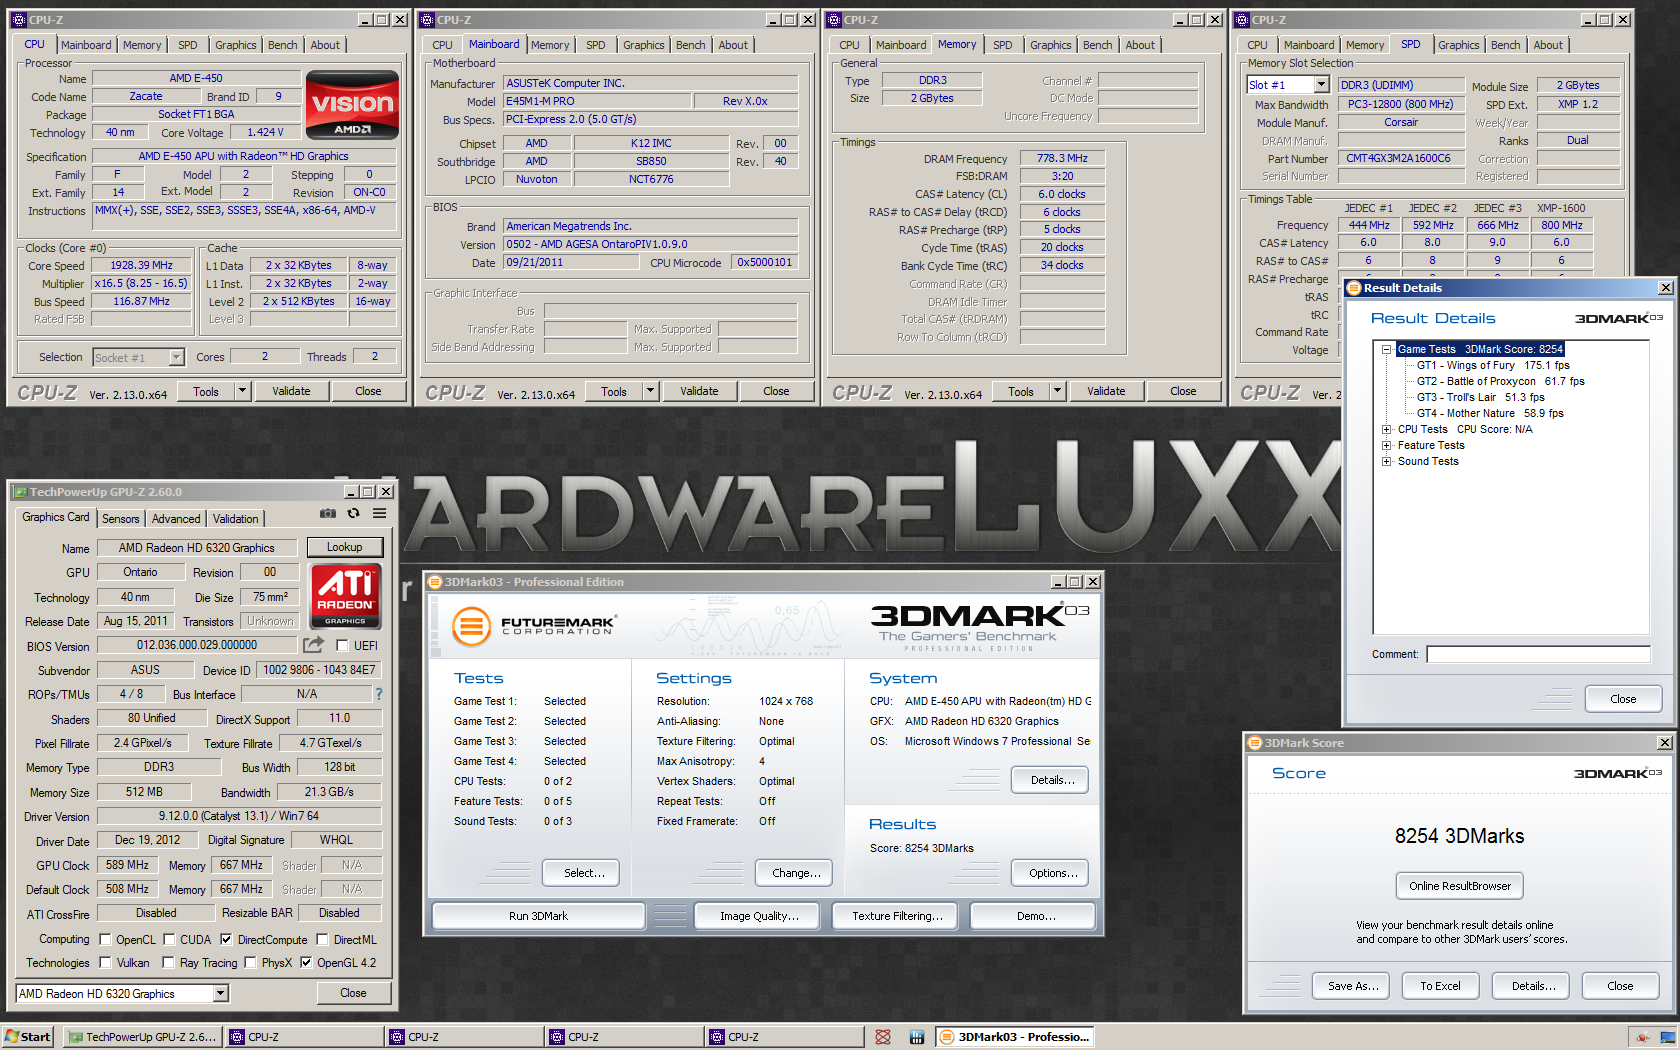Click the BIOS share/export icon in GPU-Z
1680x1050 pixels.
tap(313, 645)
